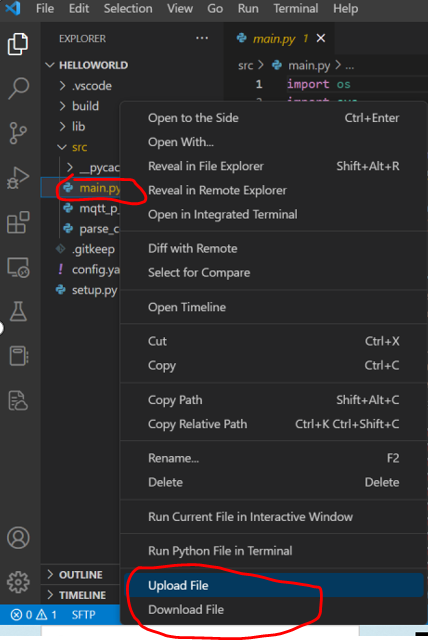Open the Source Control view icon
The image size is (428, 640).
tap(18, 133)
